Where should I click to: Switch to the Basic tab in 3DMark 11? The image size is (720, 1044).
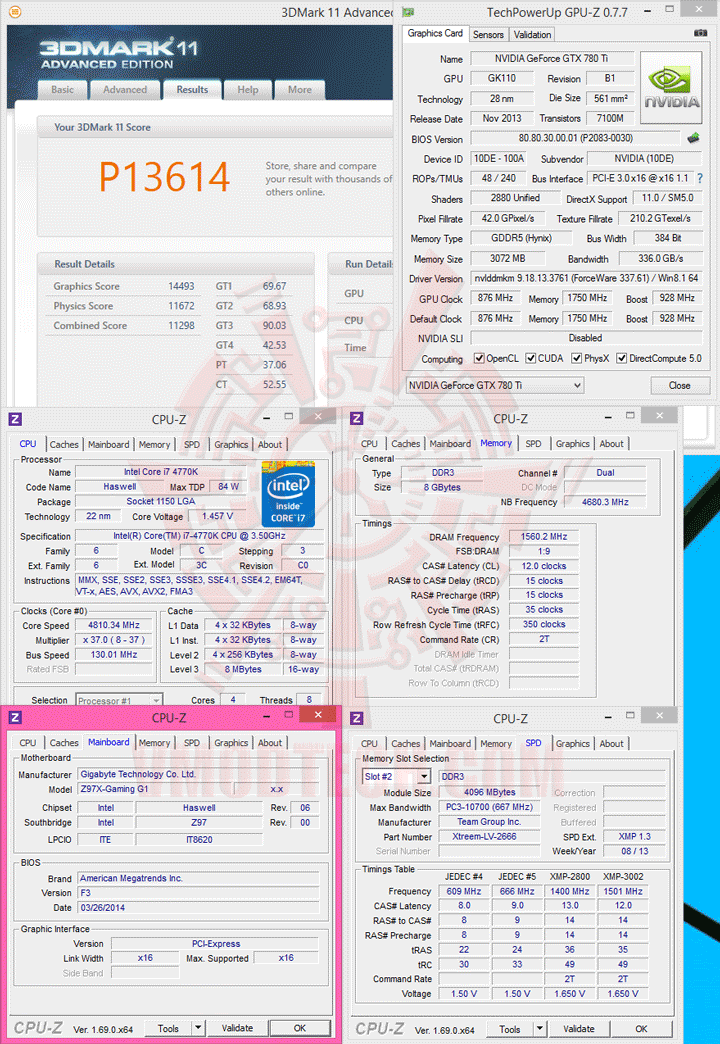[63, 90]
